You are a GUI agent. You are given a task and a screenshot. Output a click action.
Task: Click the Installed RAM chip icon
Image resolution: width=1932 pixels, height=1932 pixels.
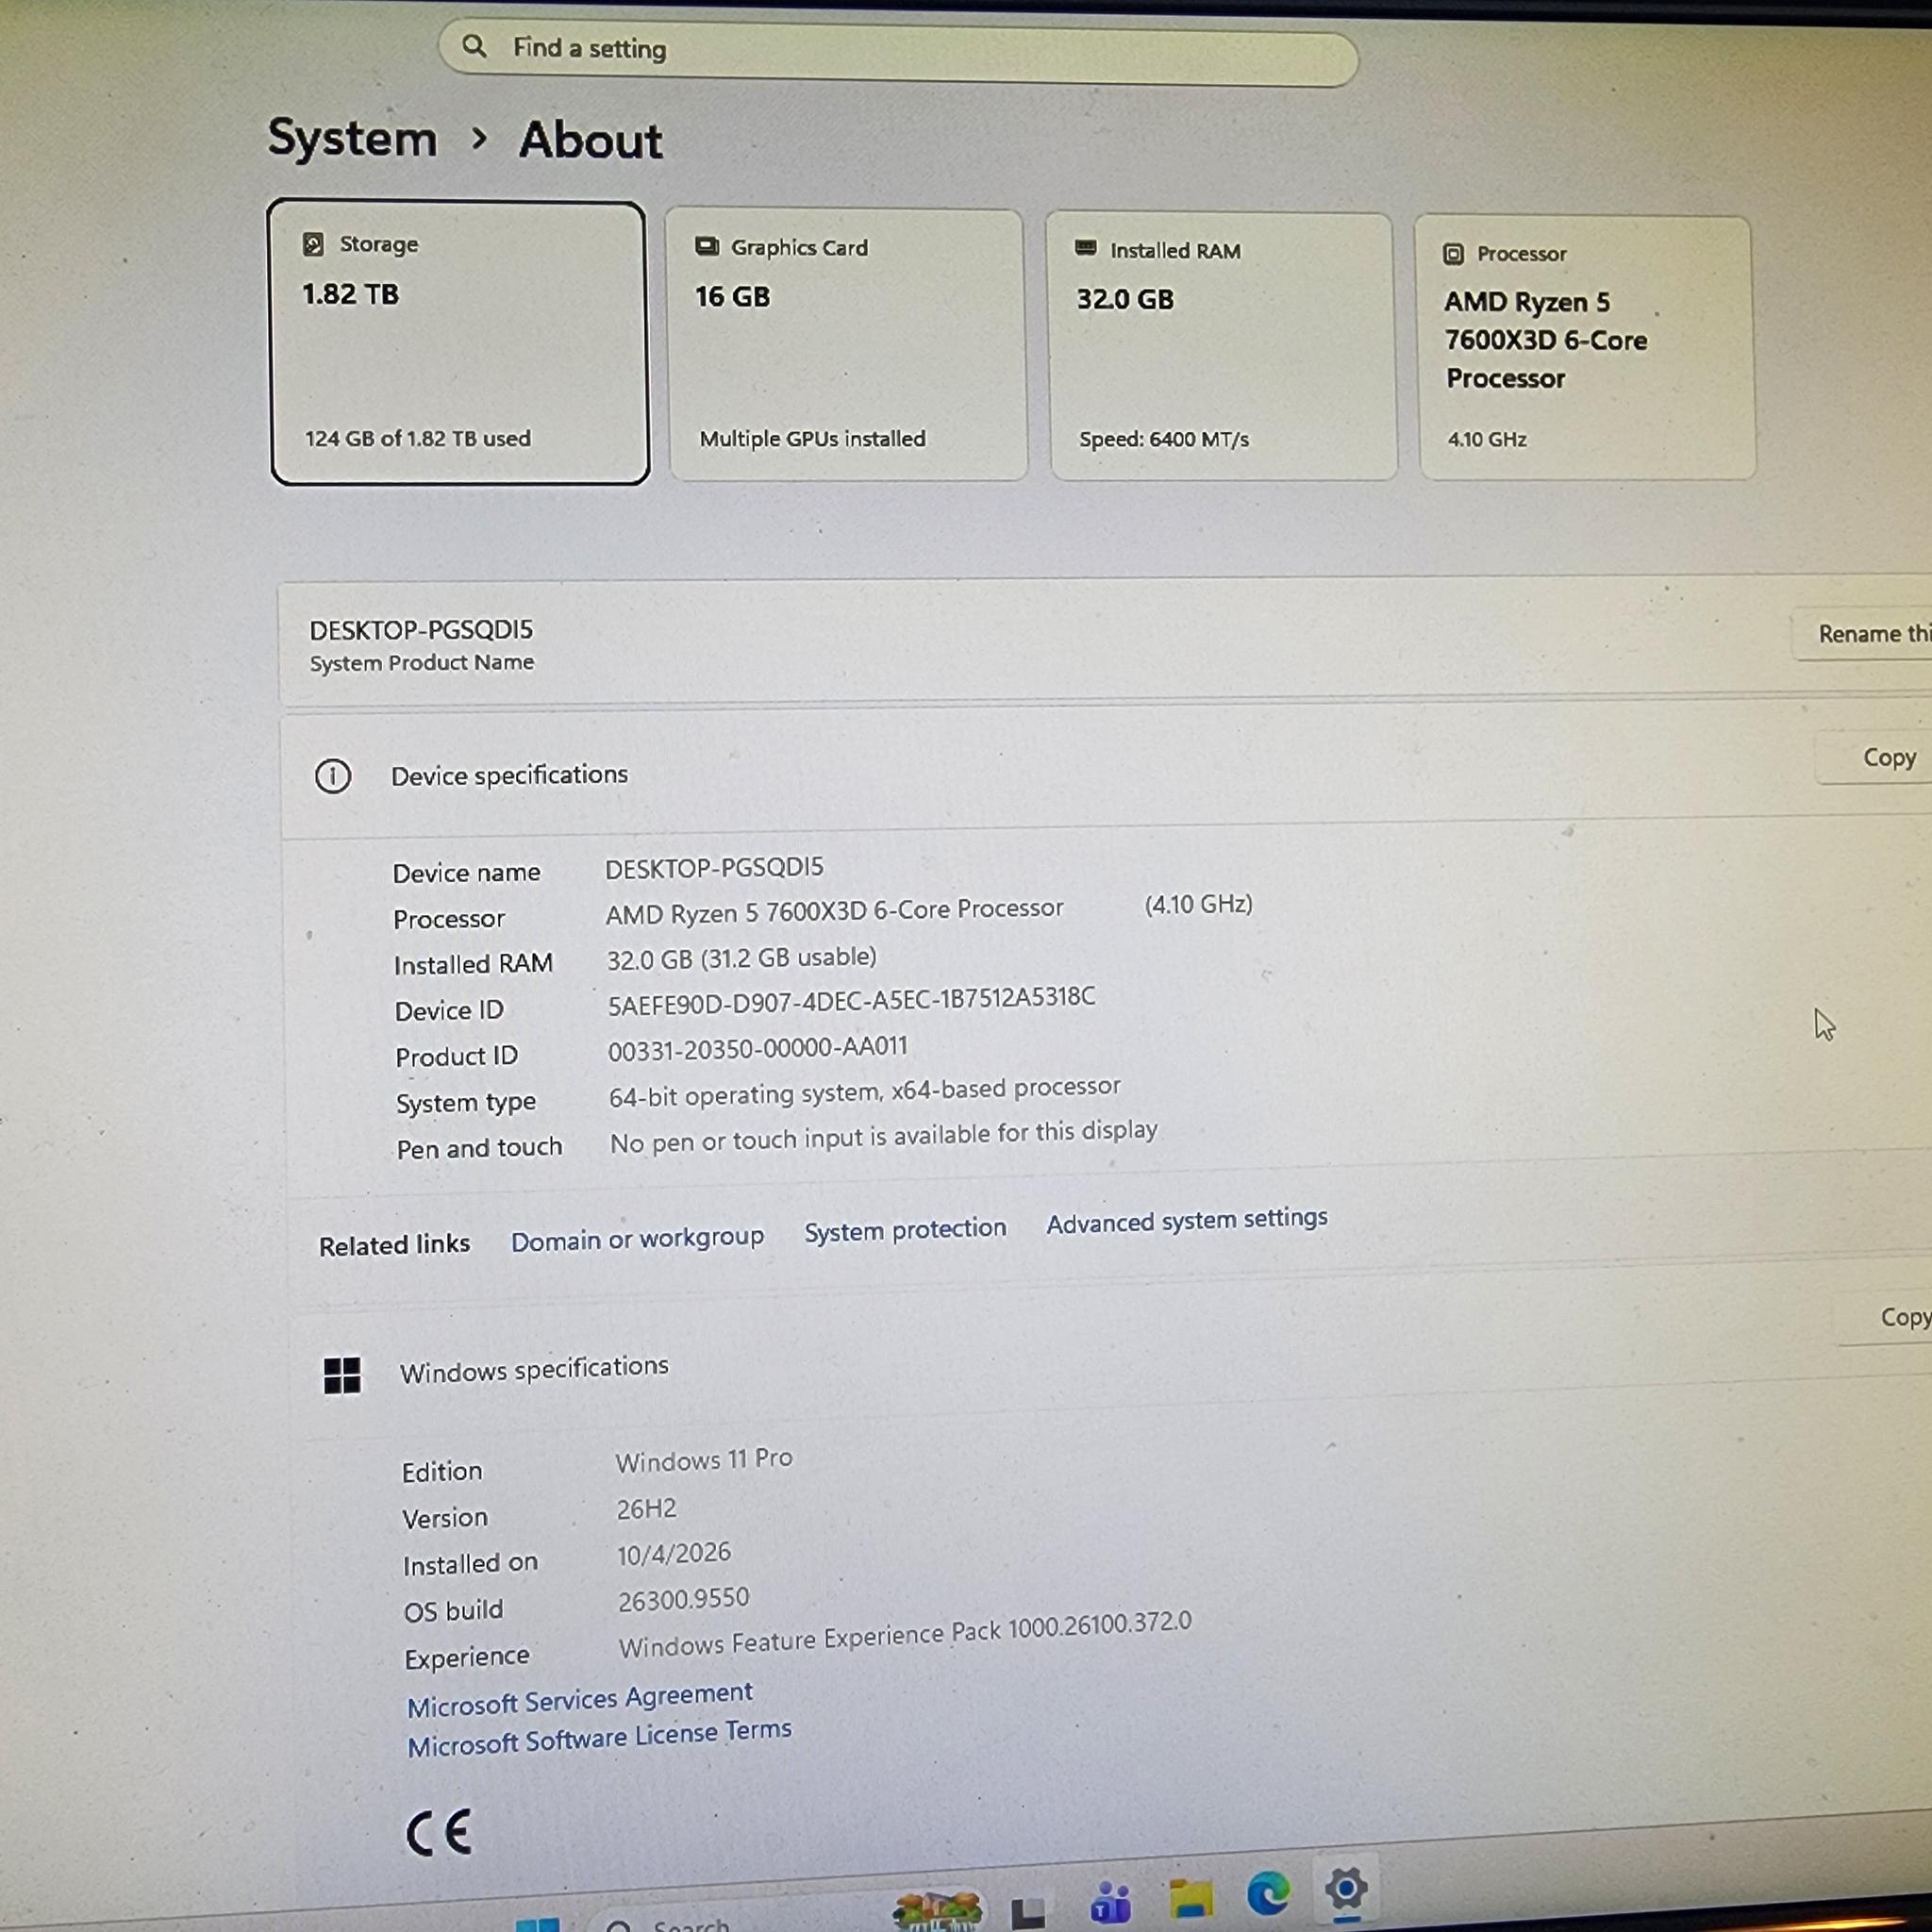(1085, 248)
